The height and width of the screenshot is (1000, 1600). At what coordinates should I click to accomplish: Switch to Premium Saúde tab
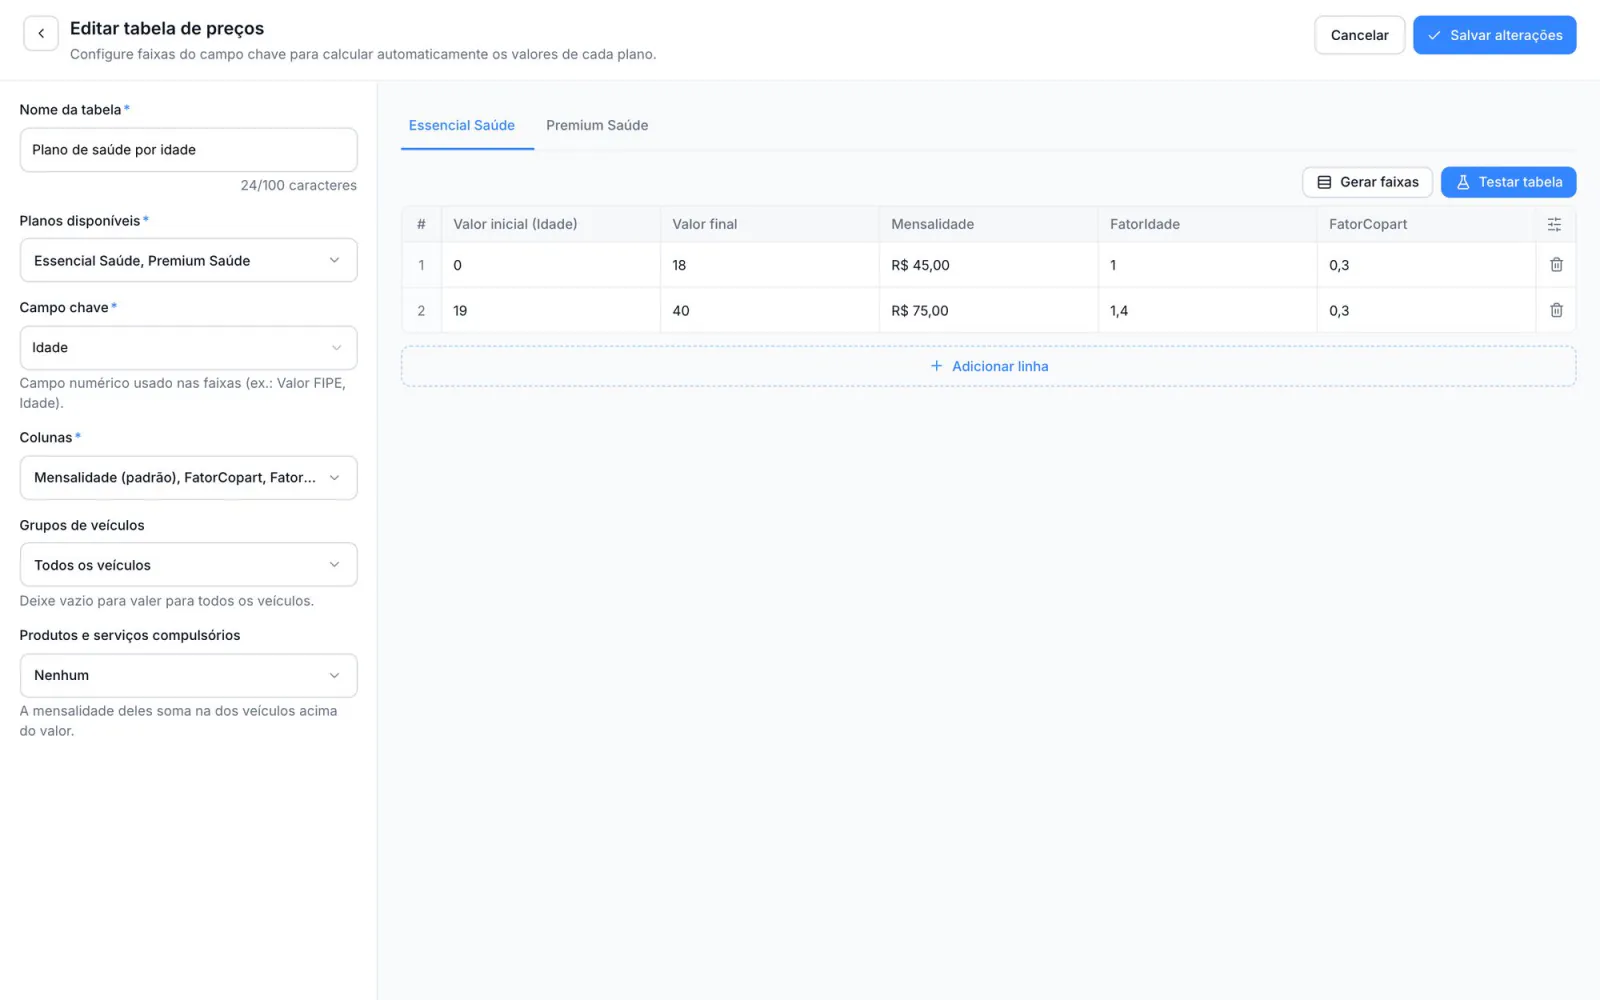[597, 125]
